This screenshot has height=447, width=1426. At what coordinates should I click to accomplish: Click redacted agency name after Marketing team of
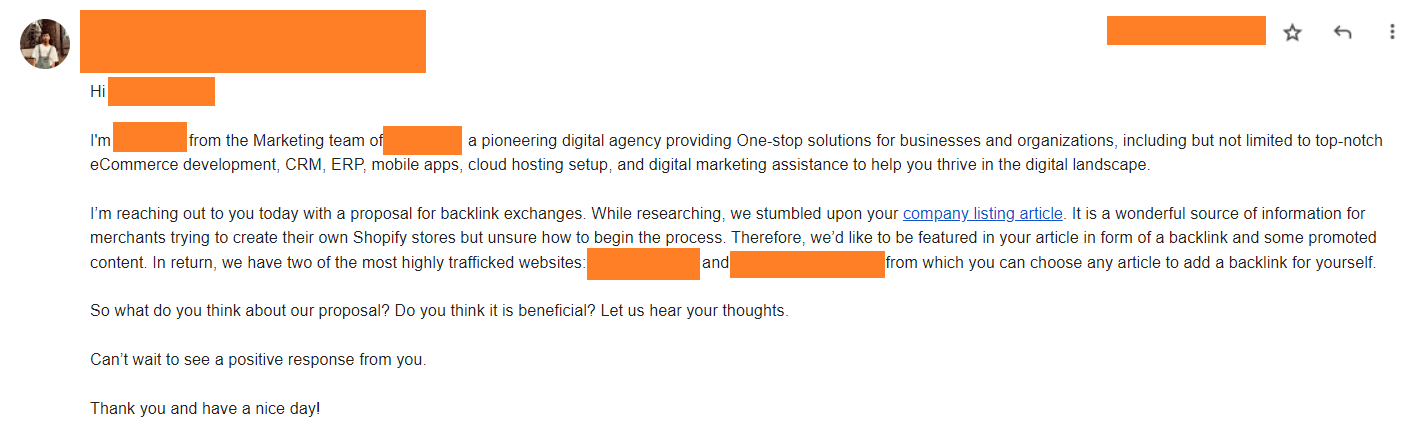(x=422, y=140)
